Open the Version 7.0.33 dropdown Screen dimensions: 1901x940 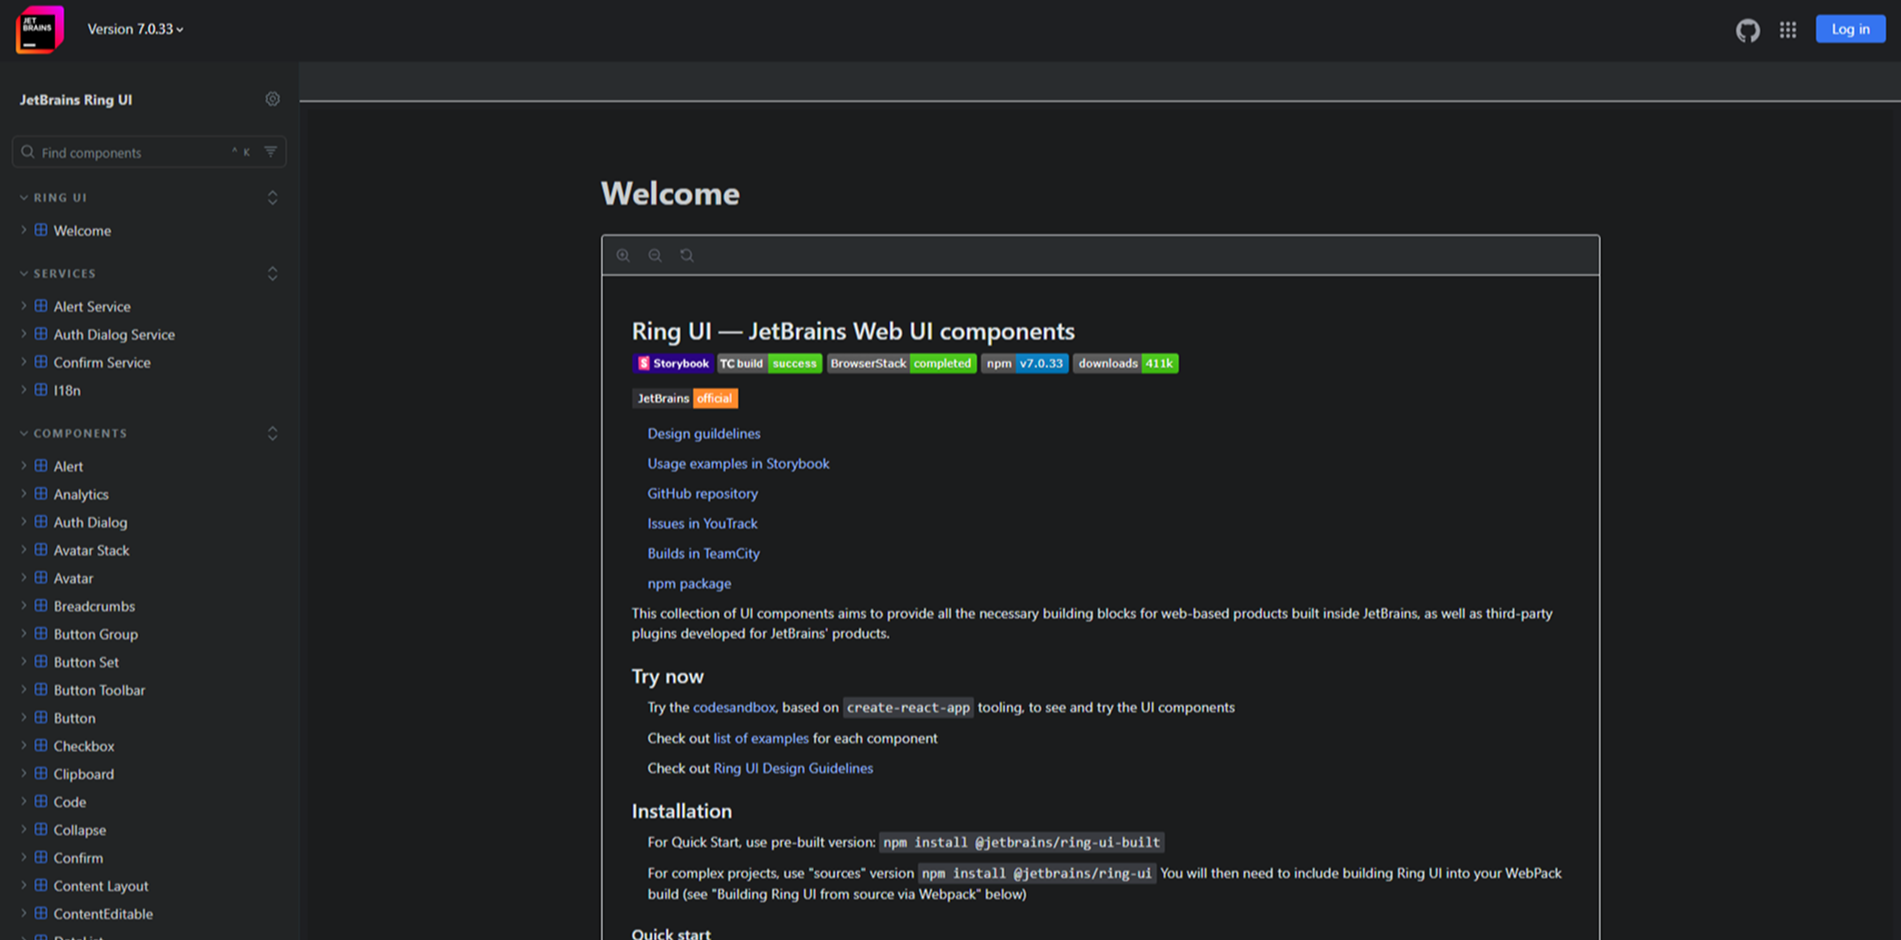pos(135,29)
